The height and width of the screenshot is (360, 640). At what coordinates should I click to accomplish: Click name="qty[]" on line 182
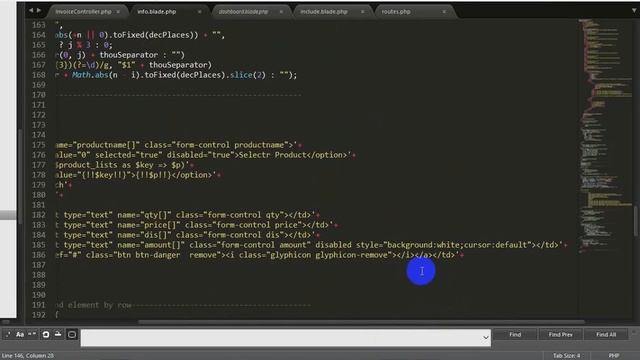(x=144, y=215)
